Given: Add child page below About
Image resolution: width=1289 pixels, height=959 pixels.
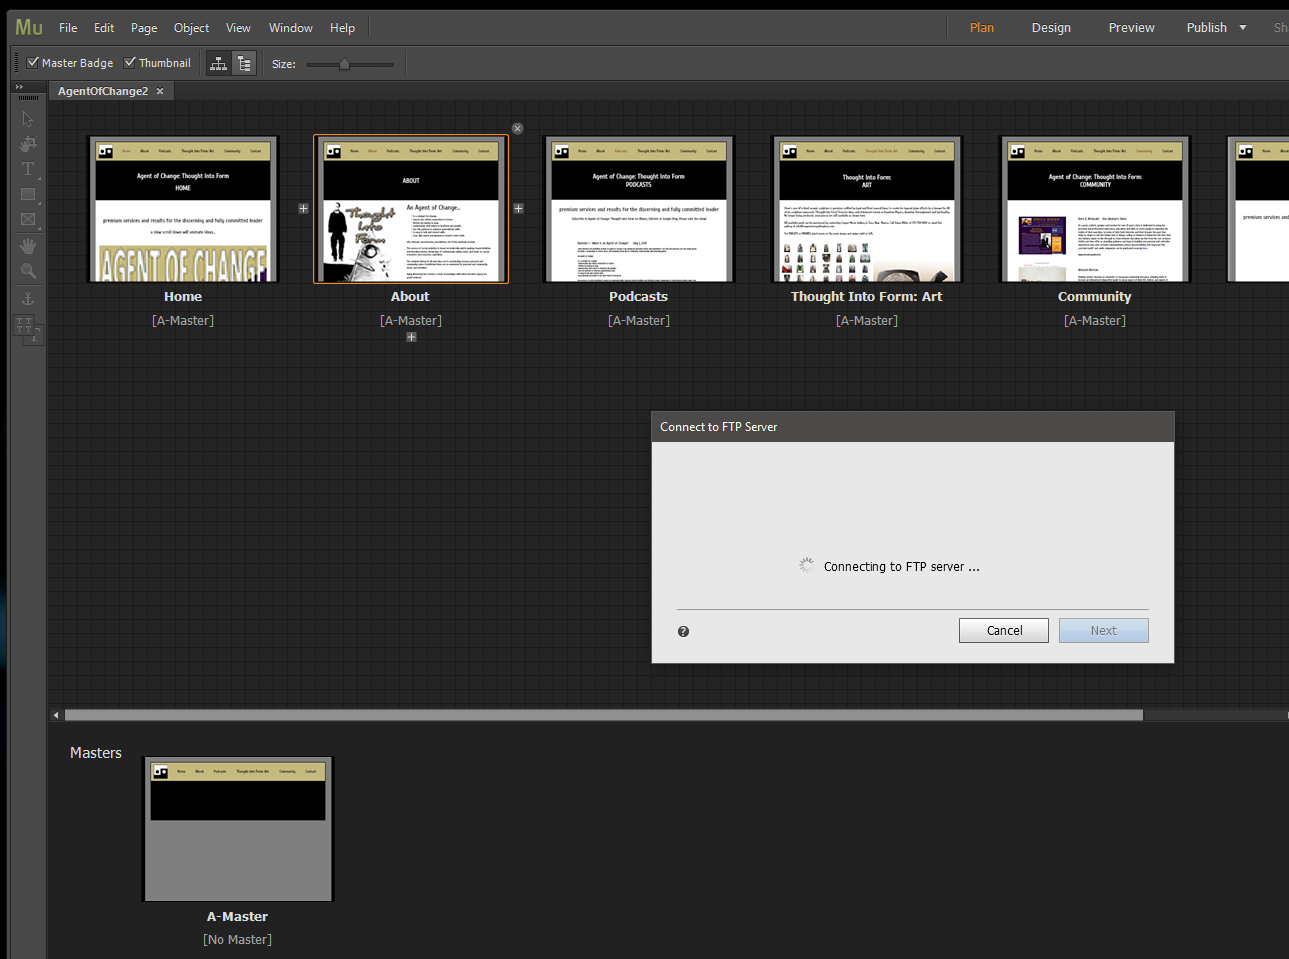Looking at the screenshot, I should tap(411, 337).
